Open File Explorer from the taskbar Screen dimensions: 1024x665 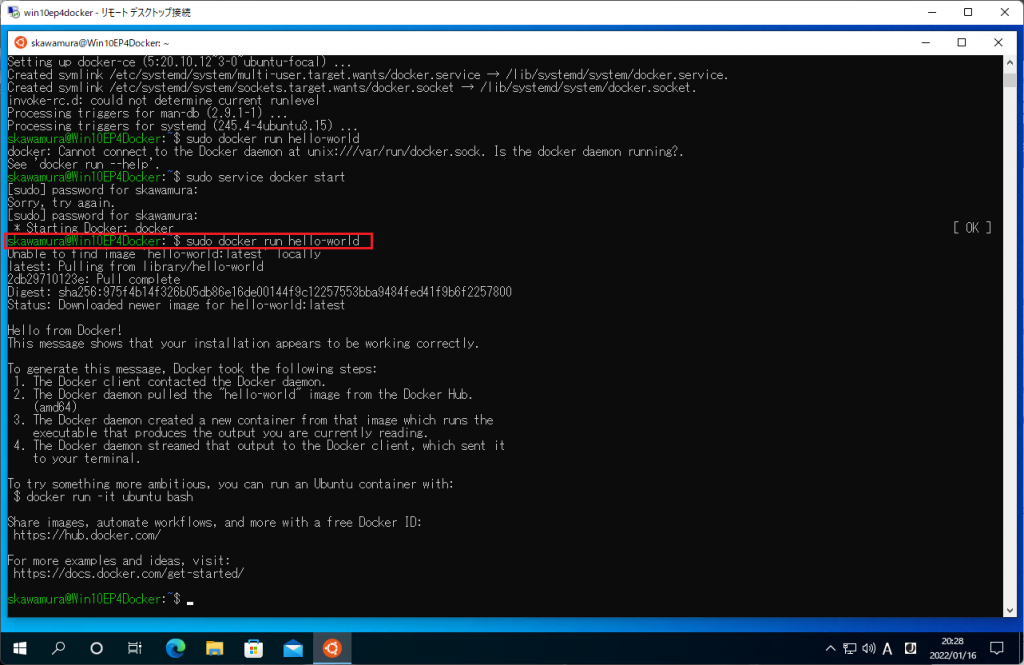coord(214,648)
